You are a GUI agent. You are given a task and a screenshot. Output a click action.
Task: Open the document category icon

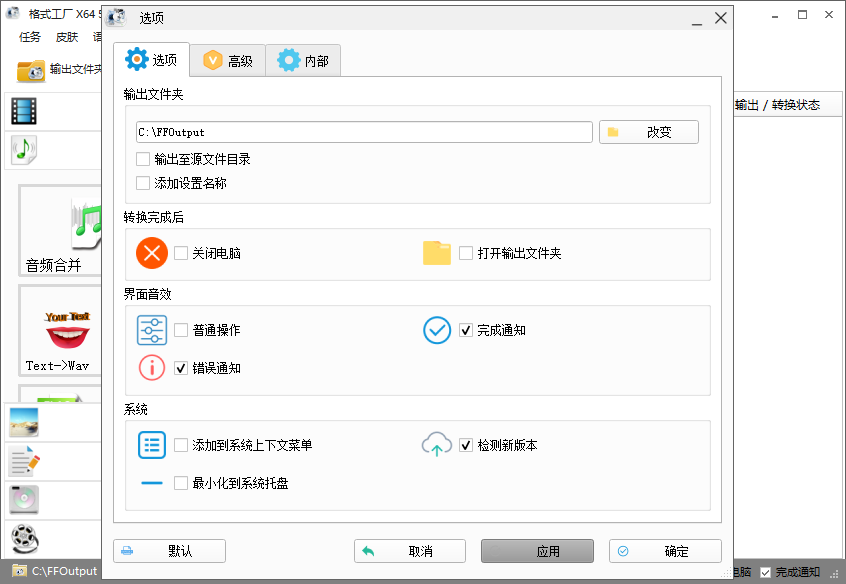(25, 461)
